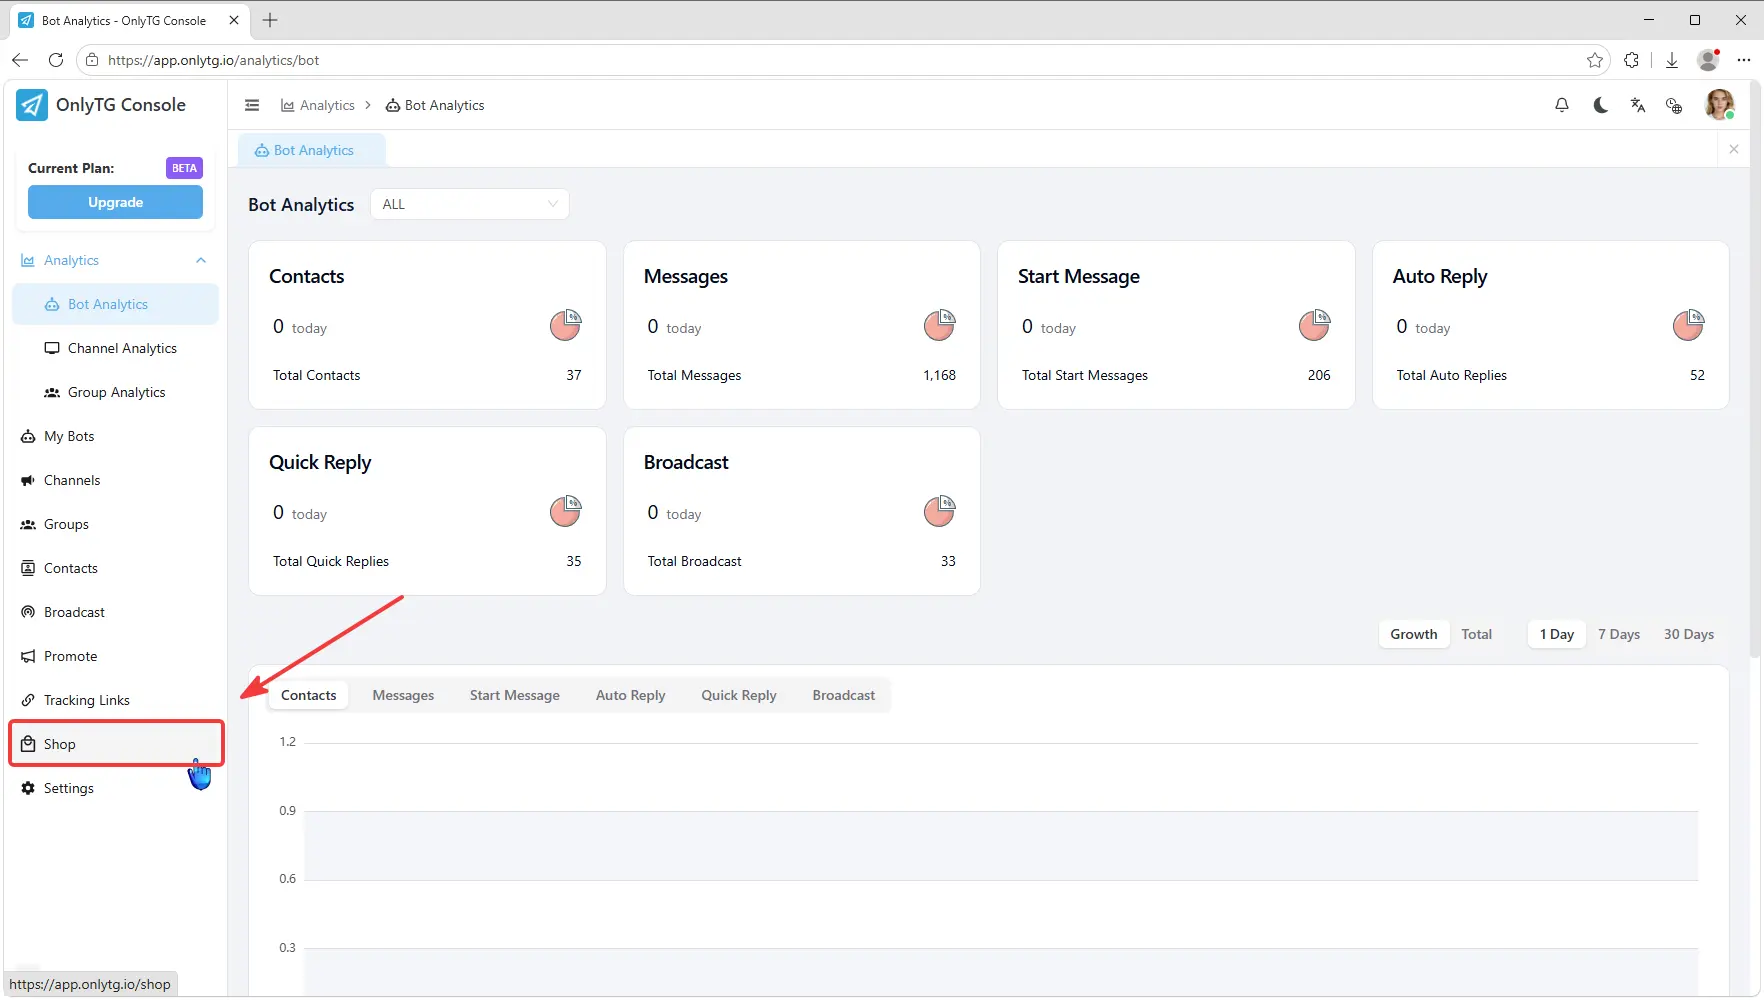Switch to the Broadcast chart tab

click(844, 695)
